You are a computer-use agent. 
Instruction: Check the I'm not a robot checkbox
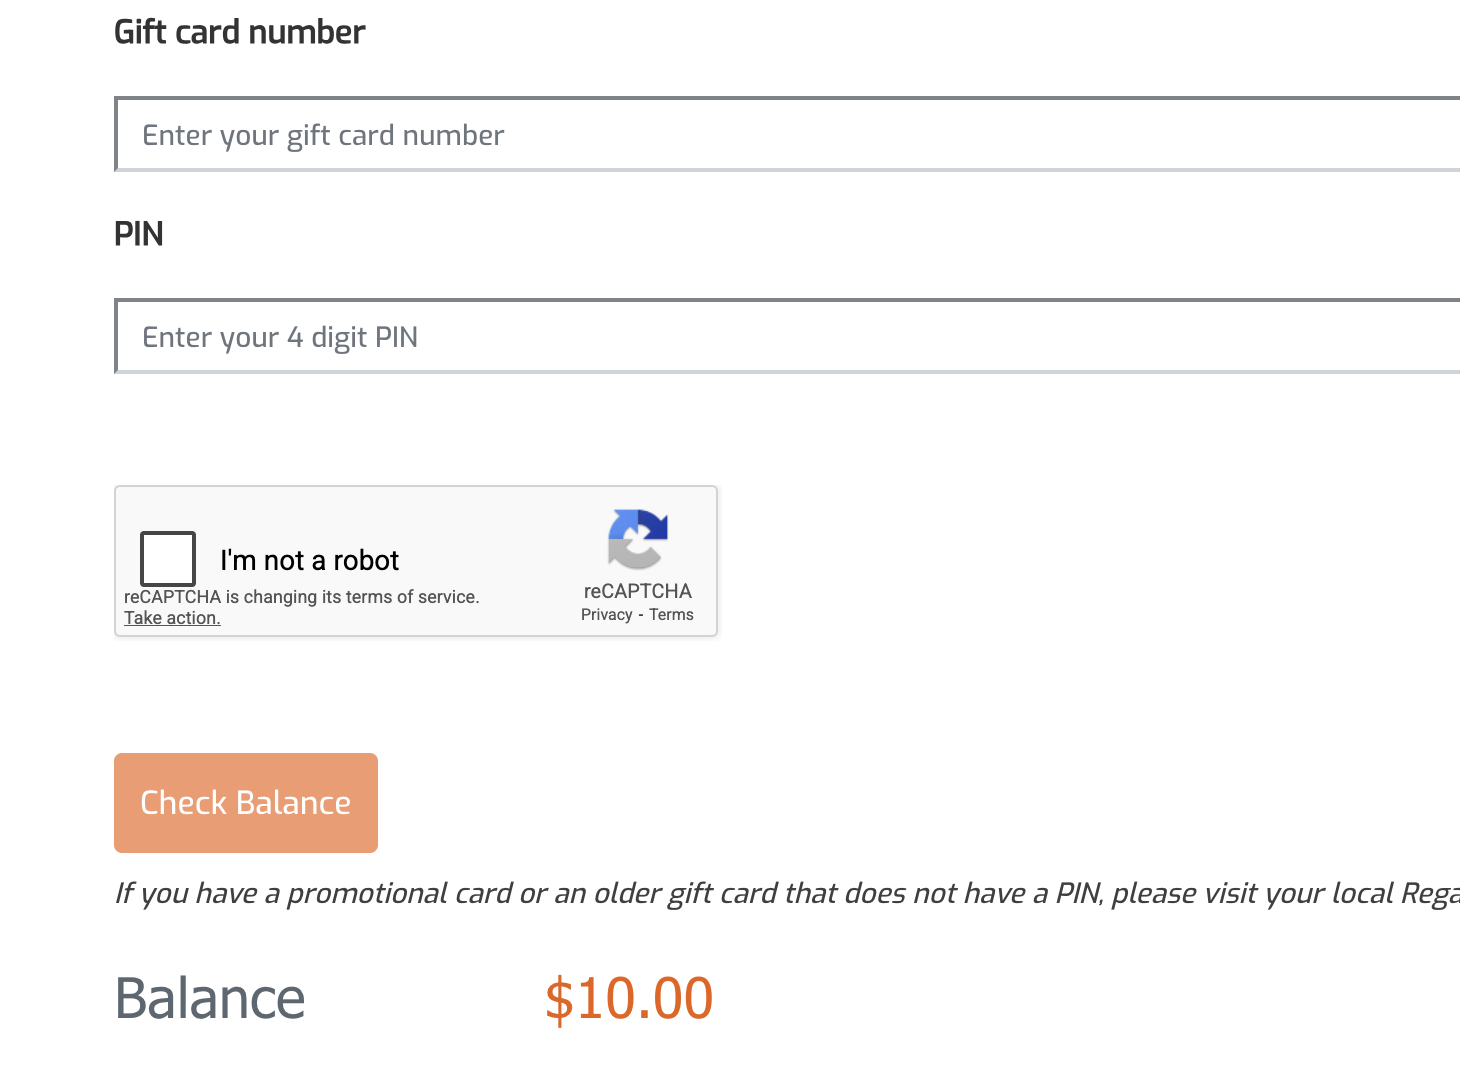(x=168, y=559)
